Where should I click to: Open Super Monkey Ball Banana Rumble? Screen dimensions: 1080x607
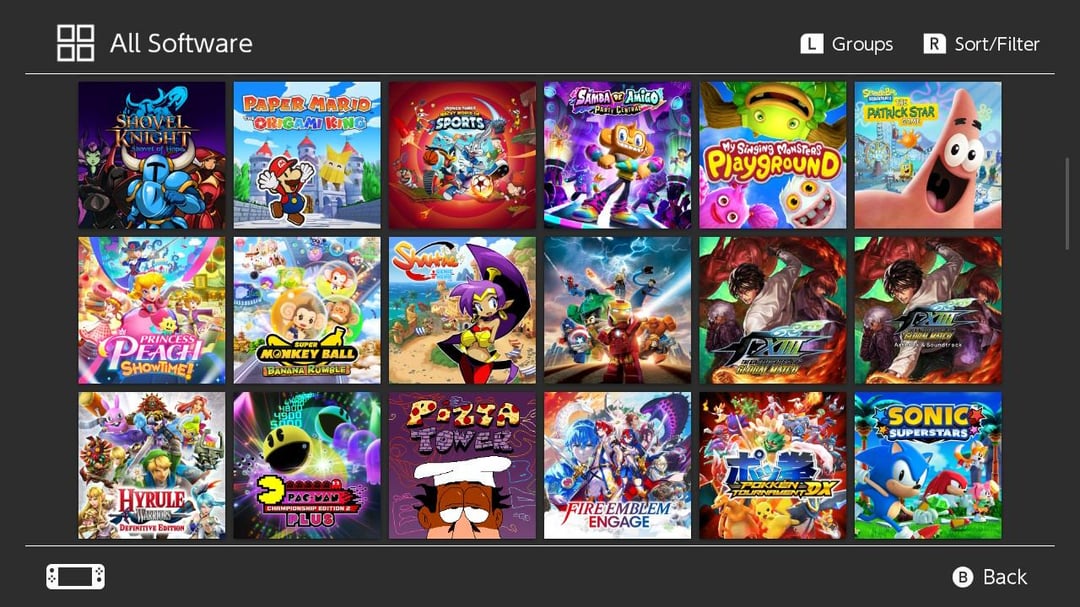pos(307,311)
